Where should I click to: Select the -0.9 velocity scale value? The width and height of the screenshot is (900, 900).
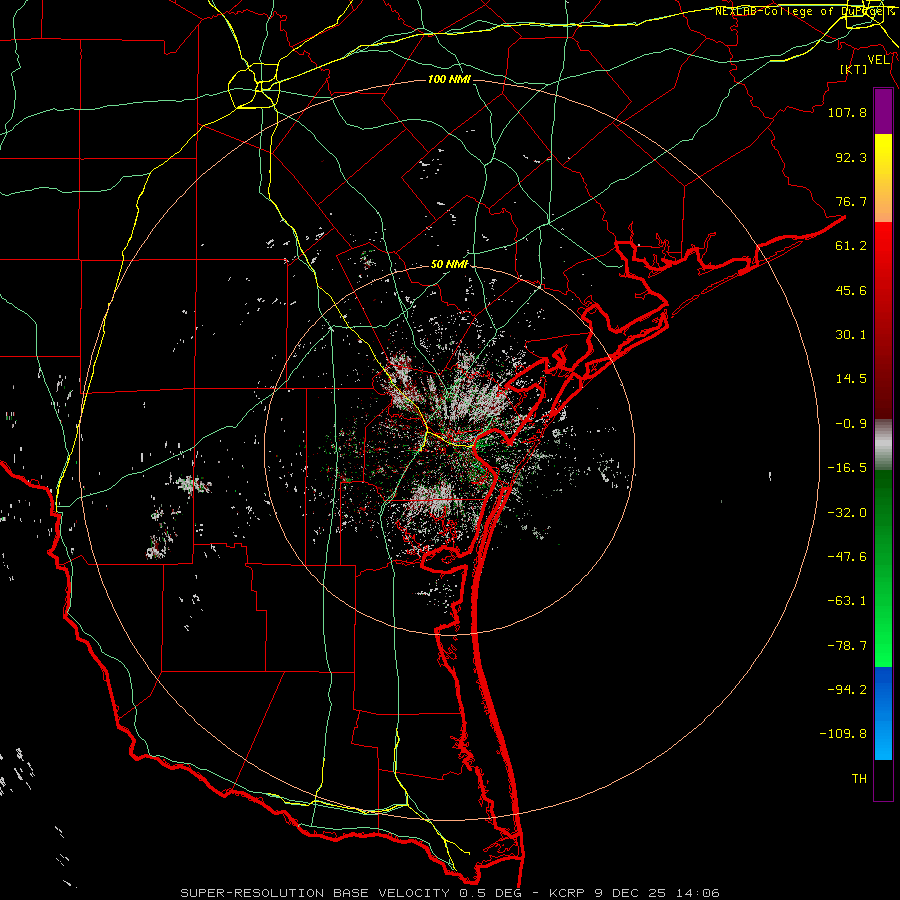pyautogui.click(x=851, y=424)
